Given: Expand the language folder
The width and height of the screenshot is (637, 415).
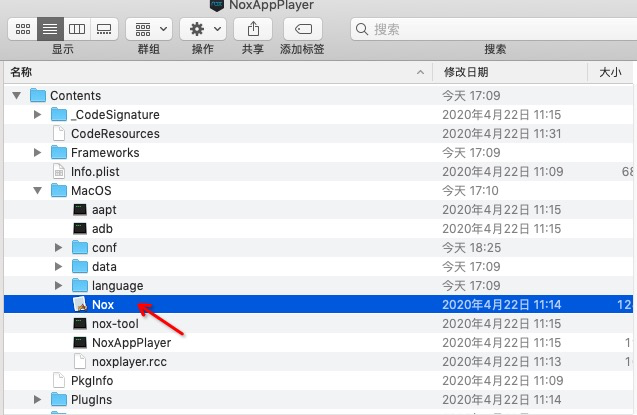Looking at the screenshot, I should click(58, 285).
